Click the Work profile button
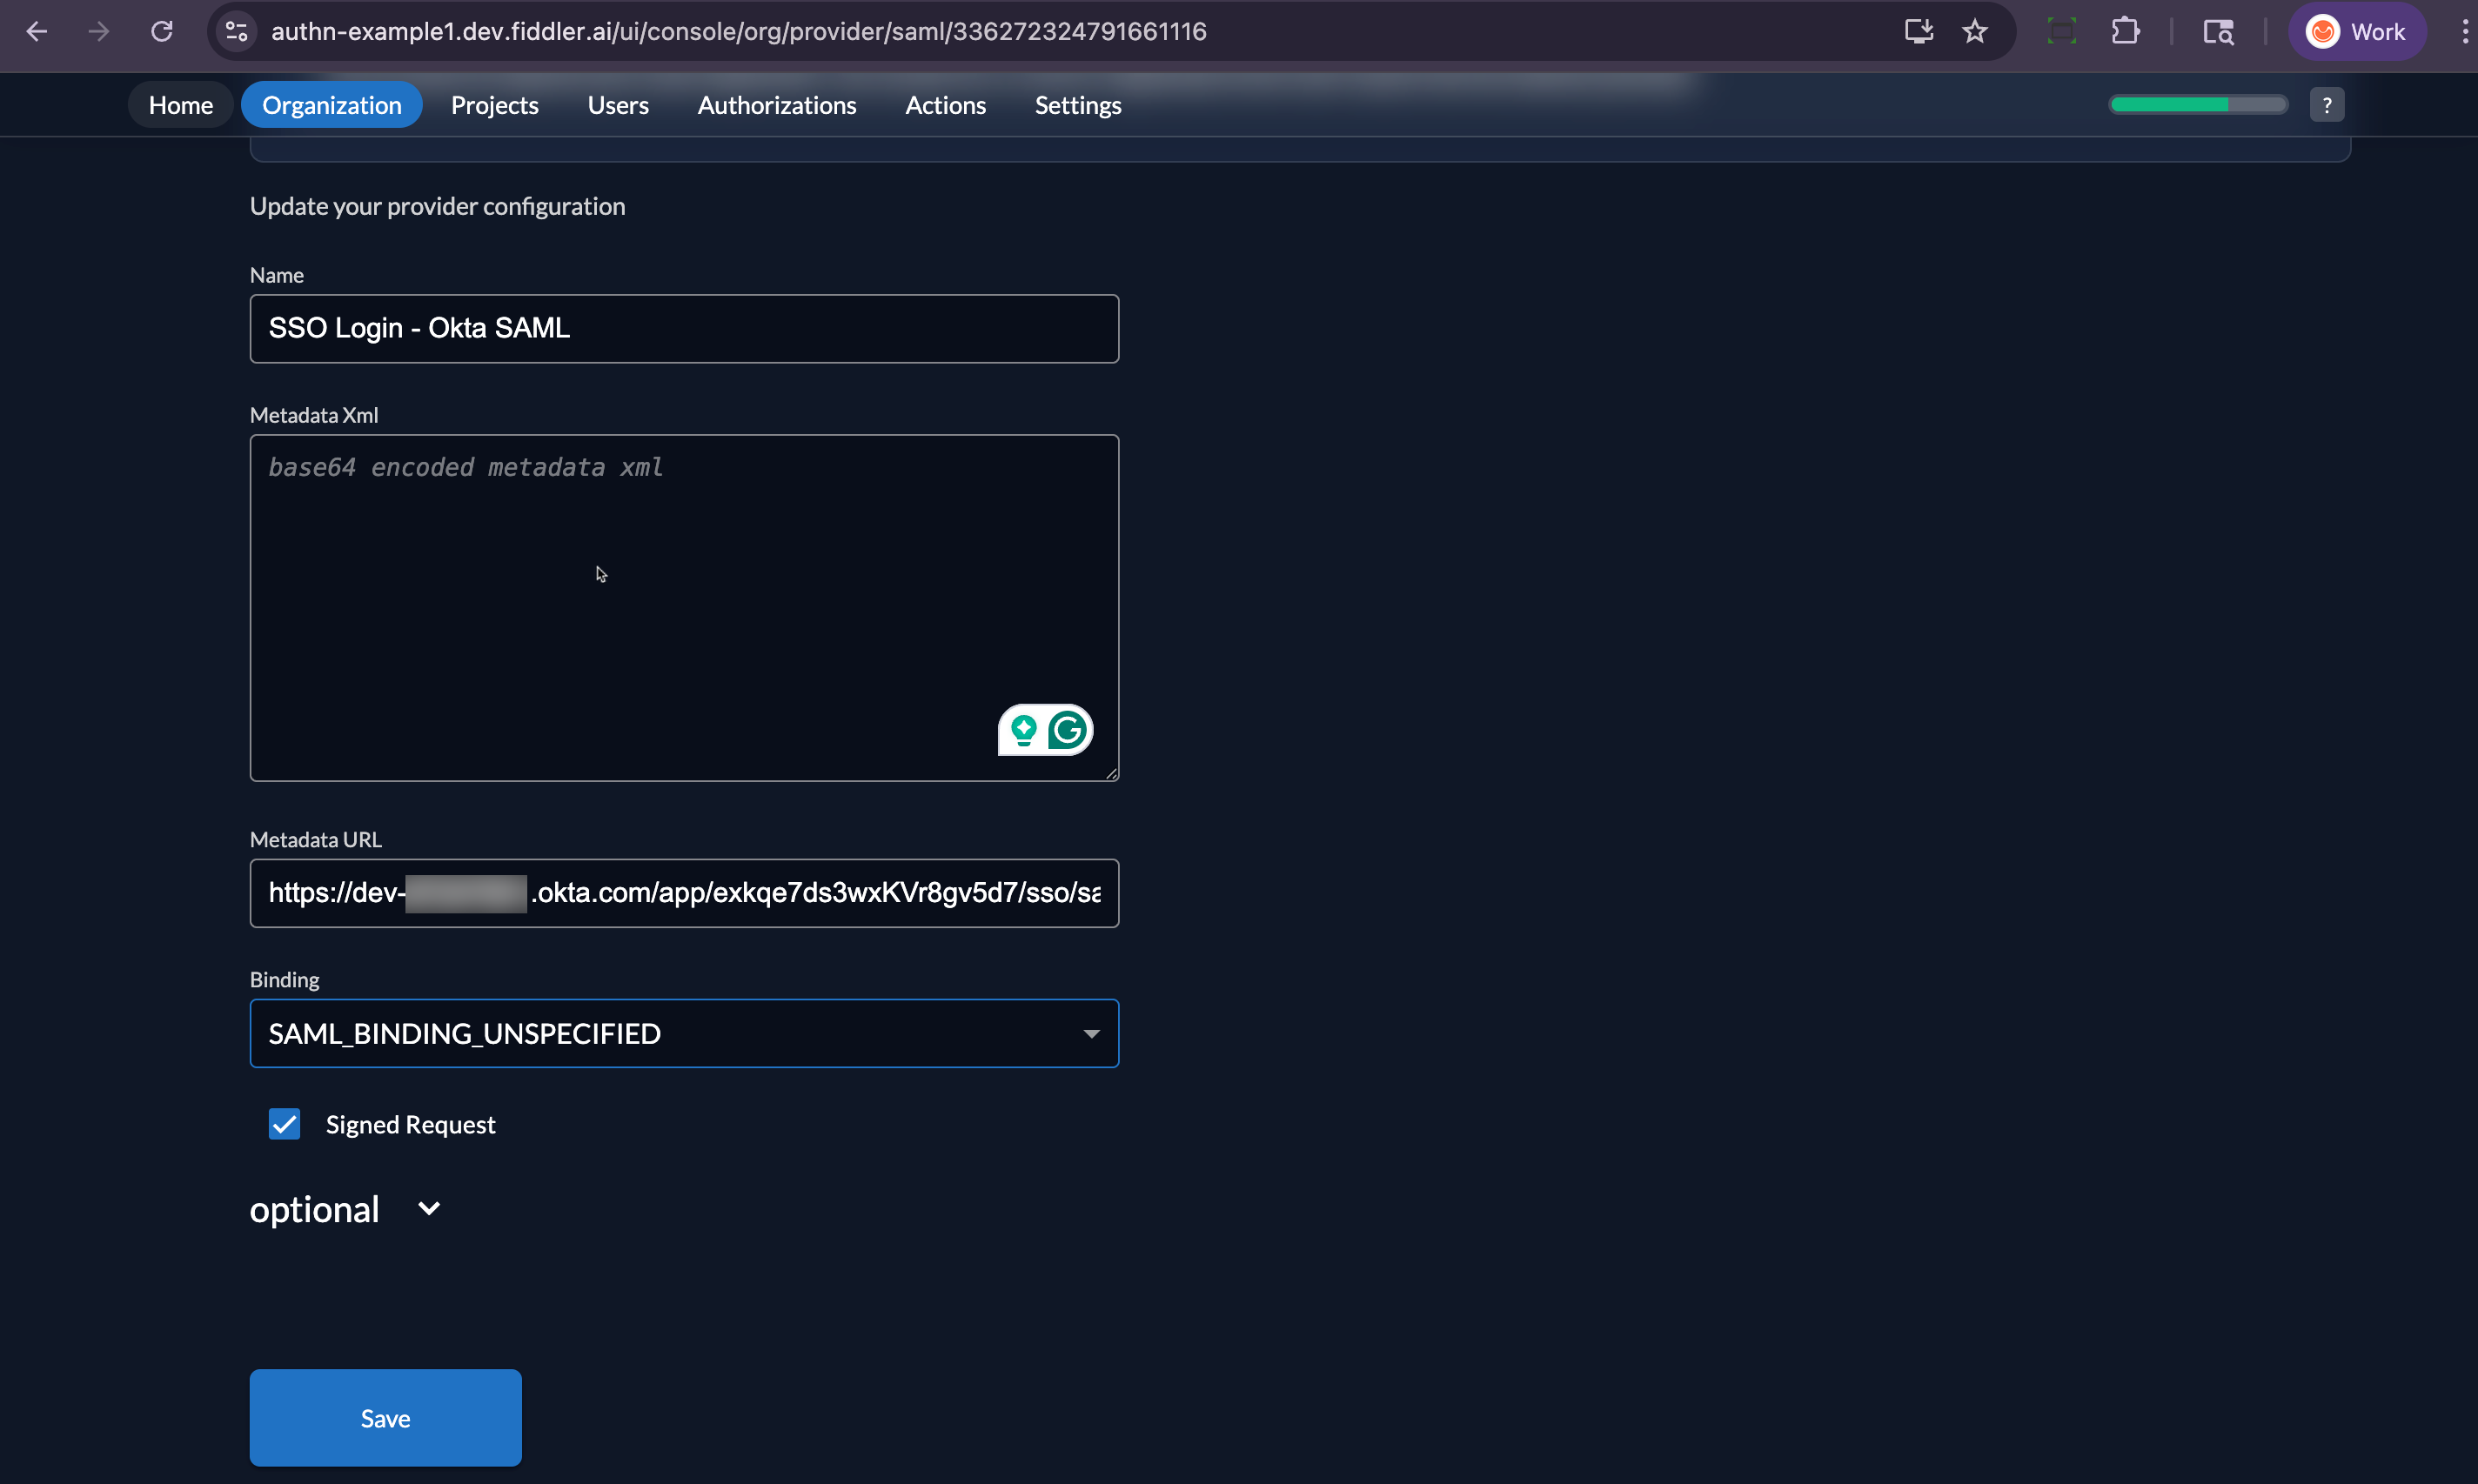The image size is (2478, 1484). pyautogui.click(x=2357, y=31)
